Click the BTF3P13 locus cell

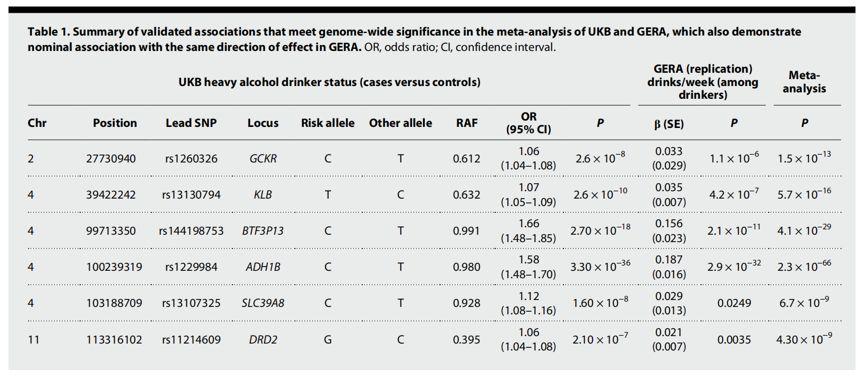(262, 231)
